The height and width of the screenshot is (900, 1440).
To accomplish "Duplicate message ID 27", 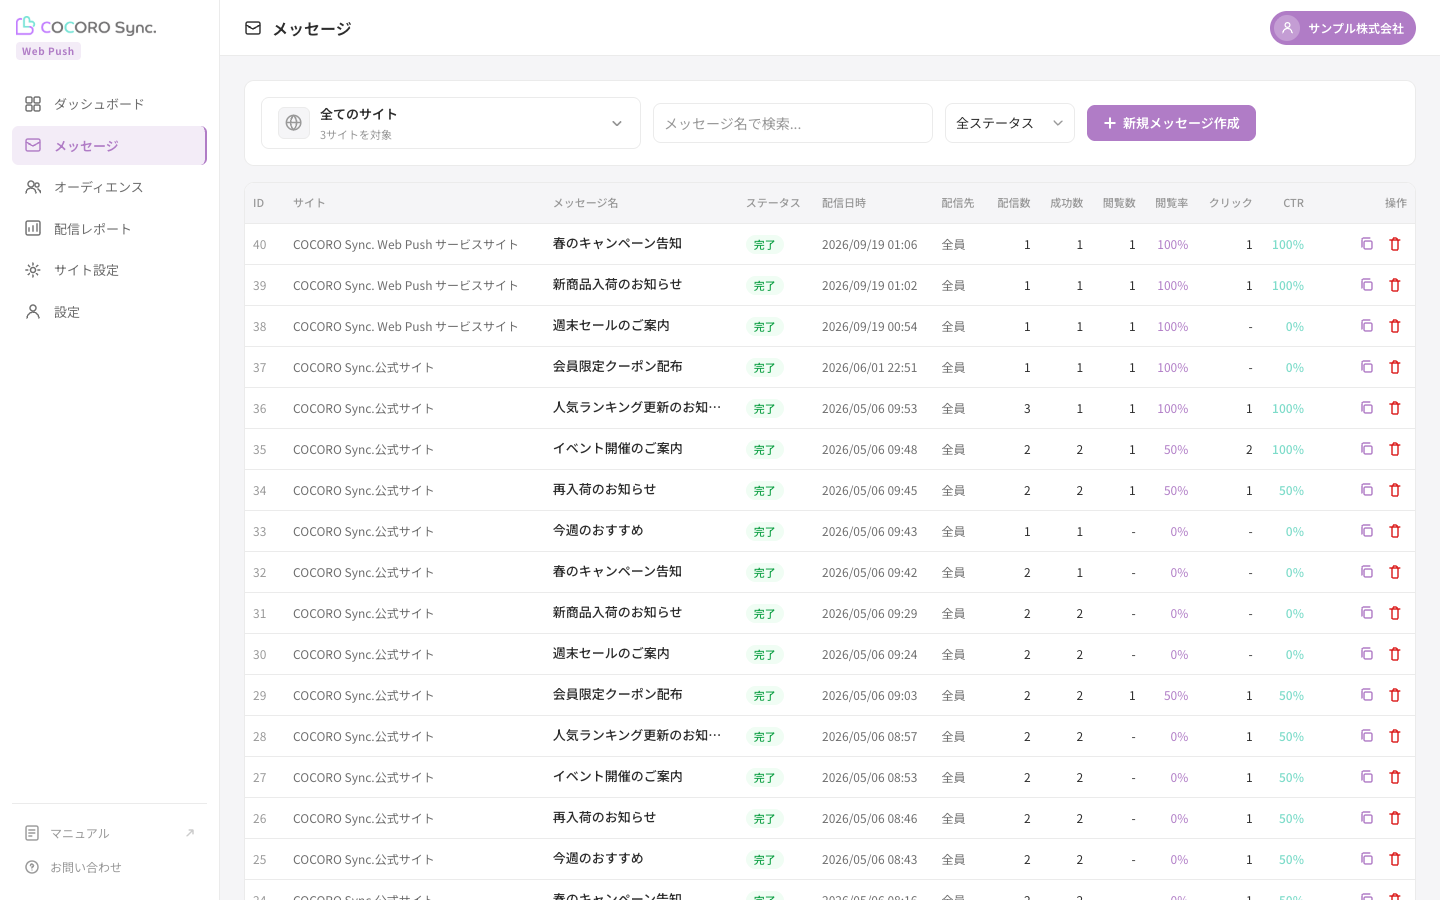I will click(x=1367, y=777).
